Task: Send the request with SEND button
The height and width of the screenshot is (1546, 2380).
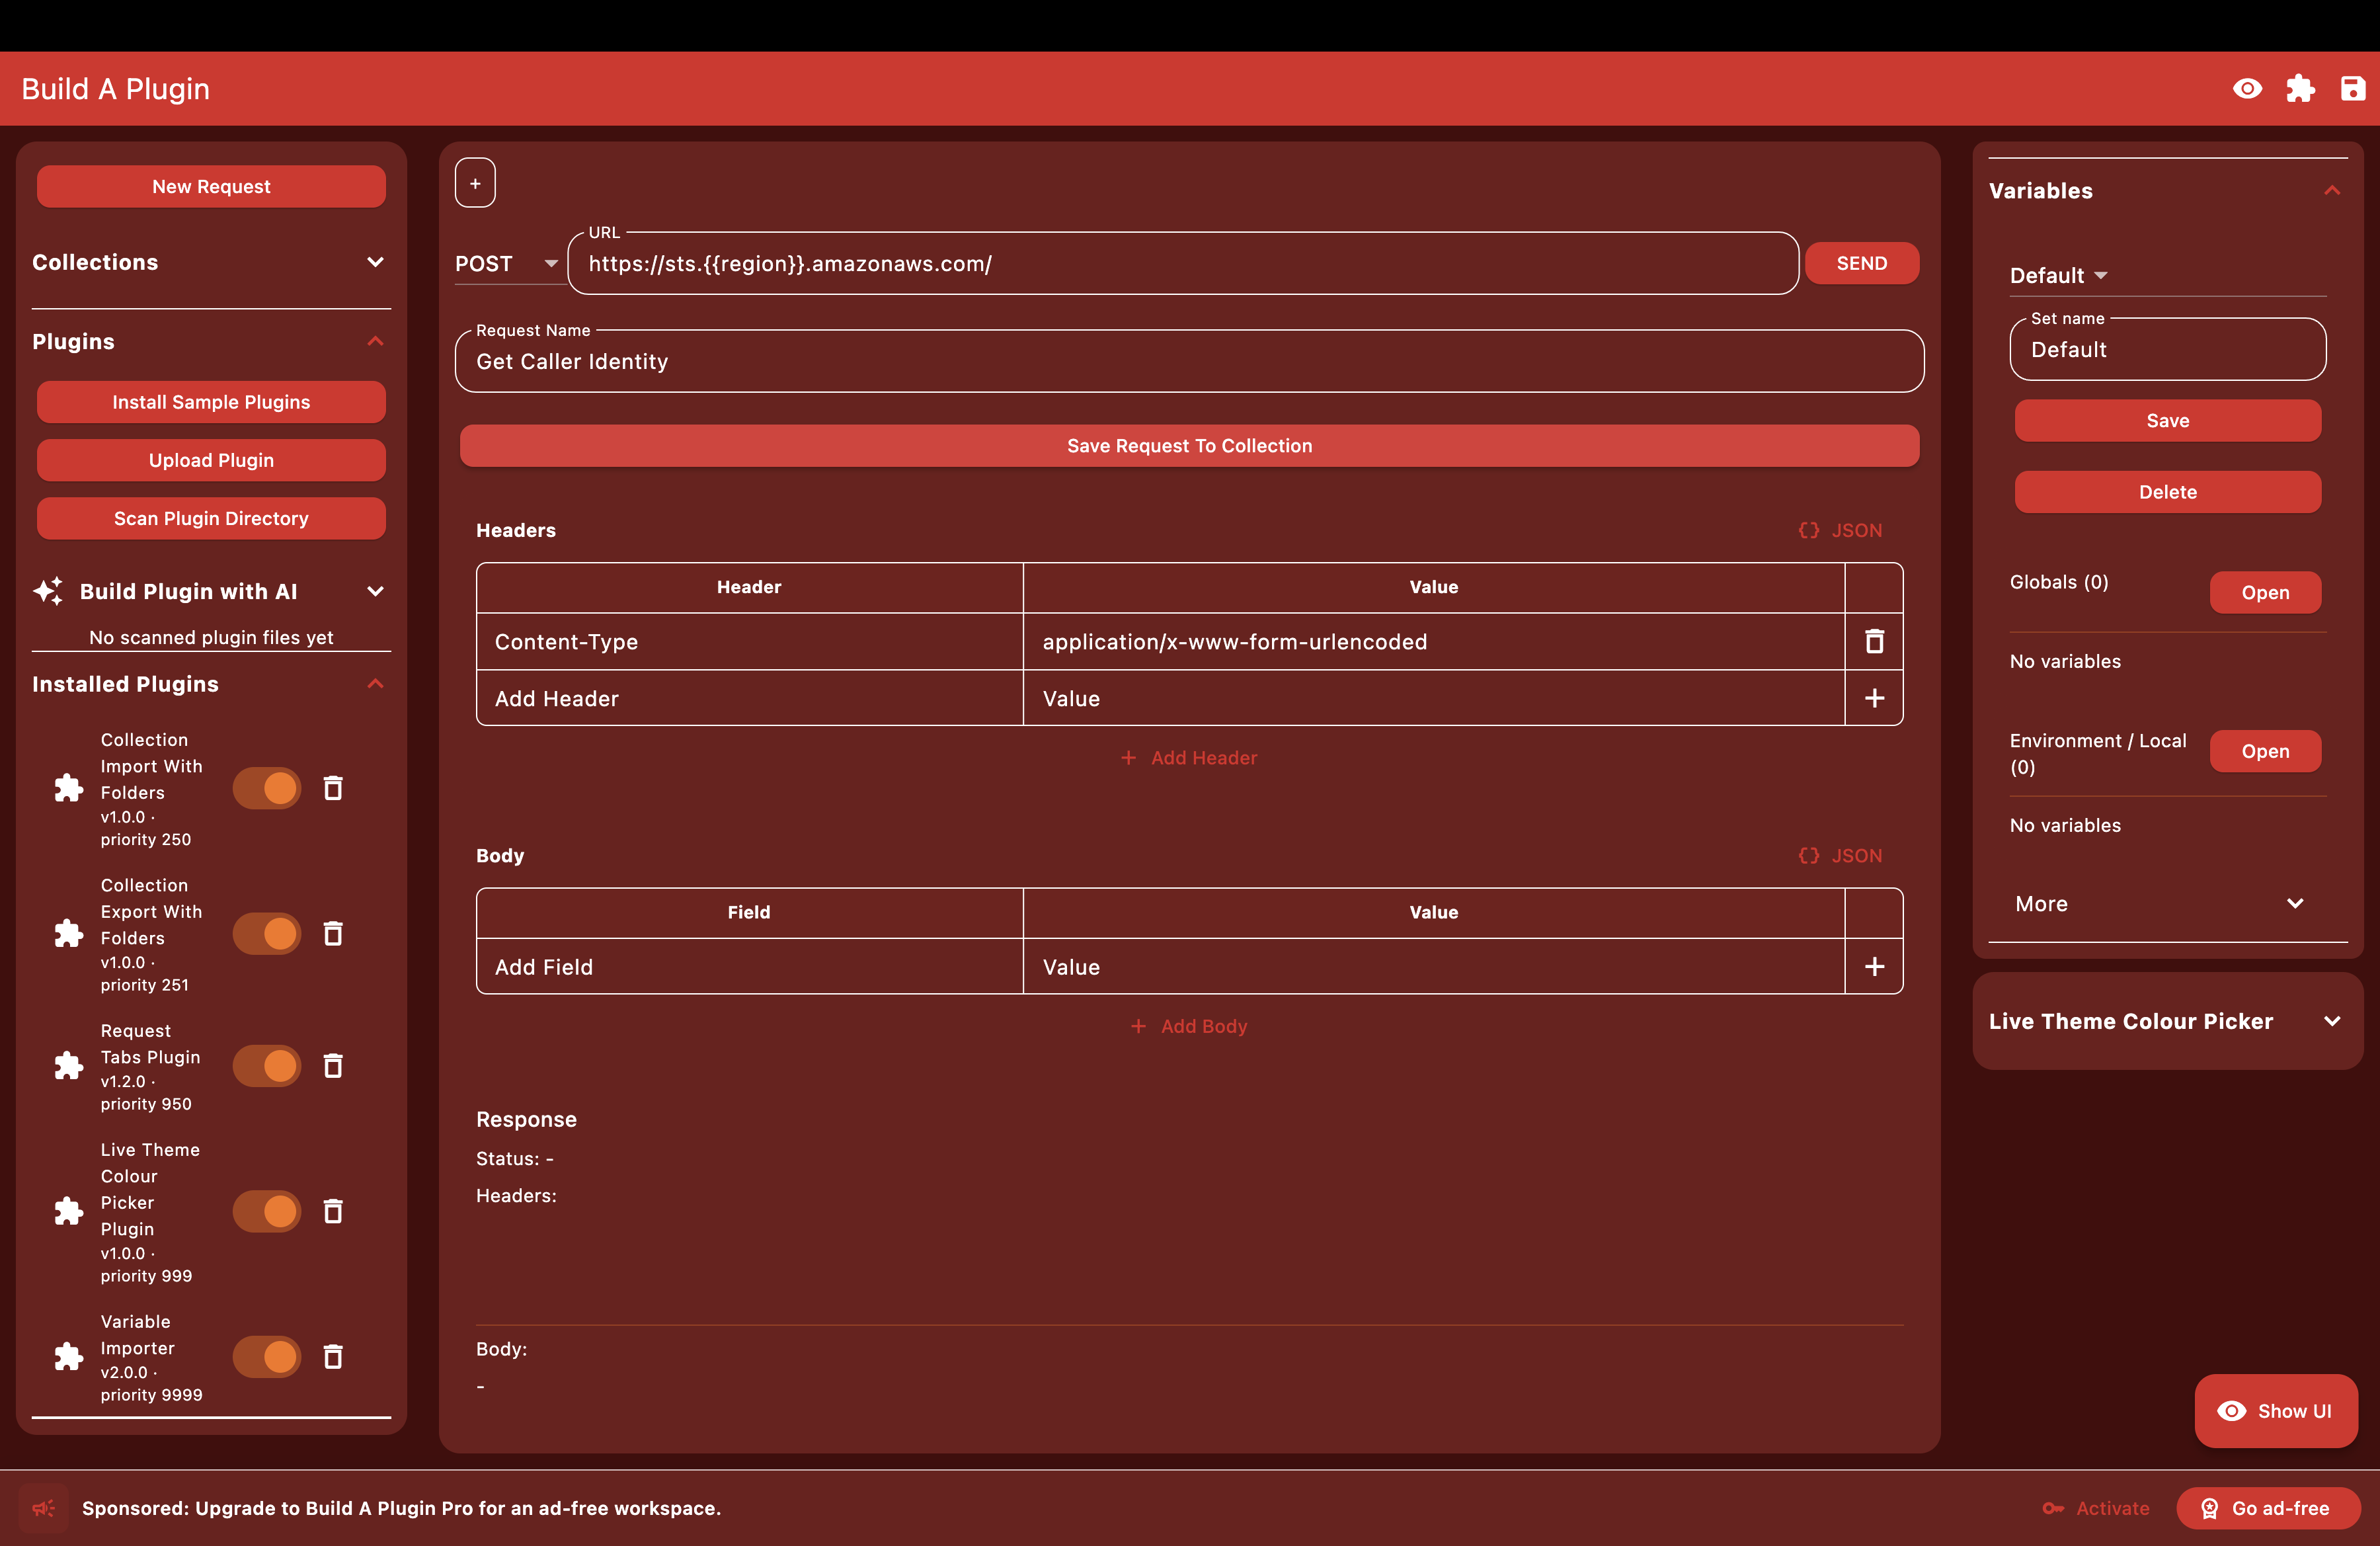Action: [x=1861, y=263]
